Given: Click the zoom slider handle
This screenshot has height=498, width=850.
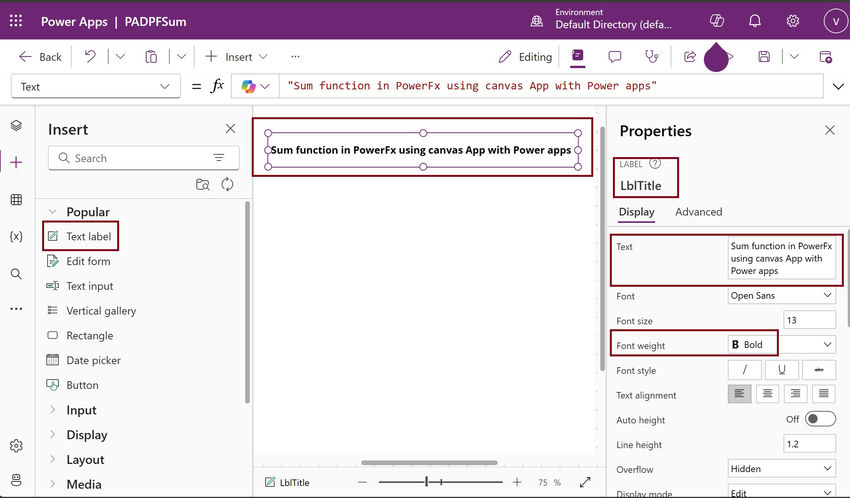Looking at the screenshot, I should click(x=427, y=481).
